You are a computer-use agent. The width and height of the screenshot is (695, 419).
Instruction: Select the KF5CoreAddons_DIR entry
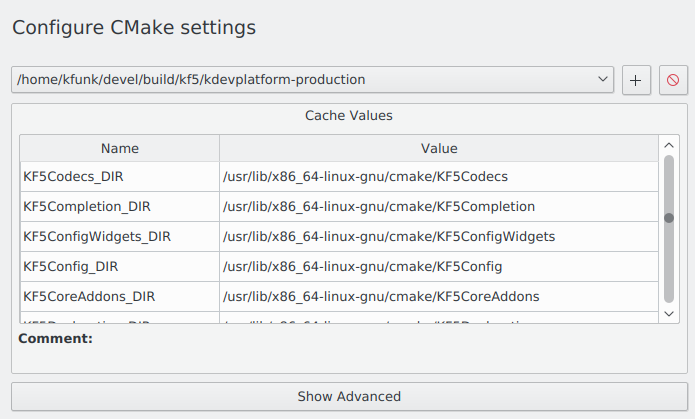click(89, 297)
